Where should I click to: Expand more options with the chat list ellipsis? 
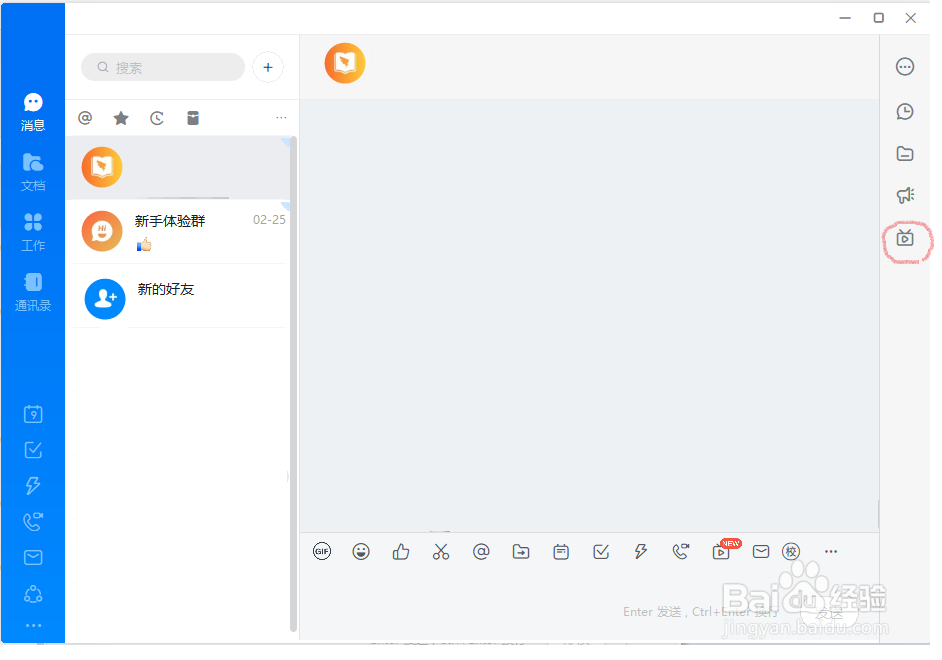[281, 117]
